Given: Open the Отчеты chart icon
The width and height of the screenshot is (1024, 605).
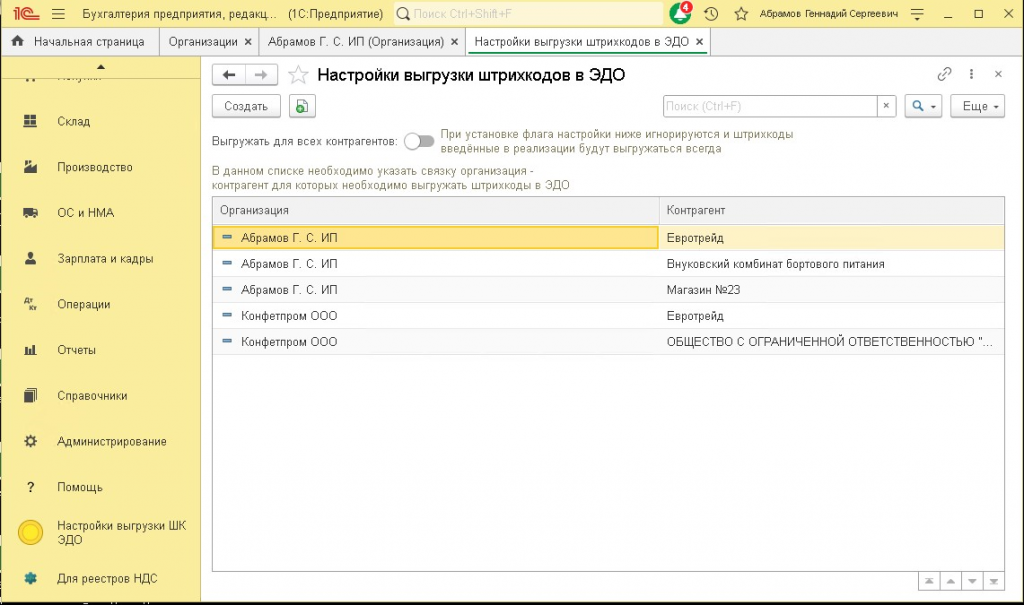Looking at the screenshot, I should click(30, 350).
